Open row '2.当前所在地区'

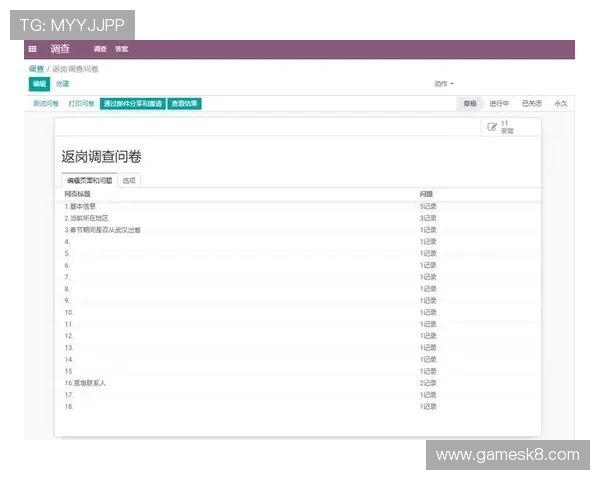298,218
